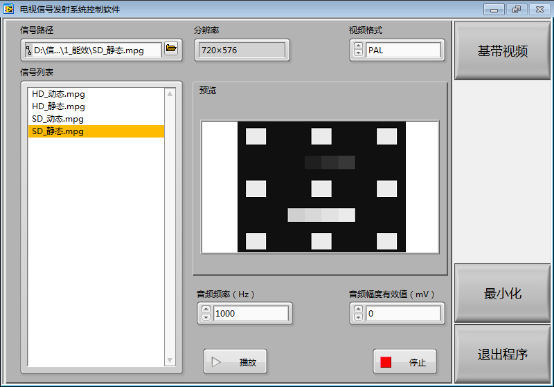Increase audio amplitude mV with up arrow
554x387 pixels.
click(x=358, y=309)
